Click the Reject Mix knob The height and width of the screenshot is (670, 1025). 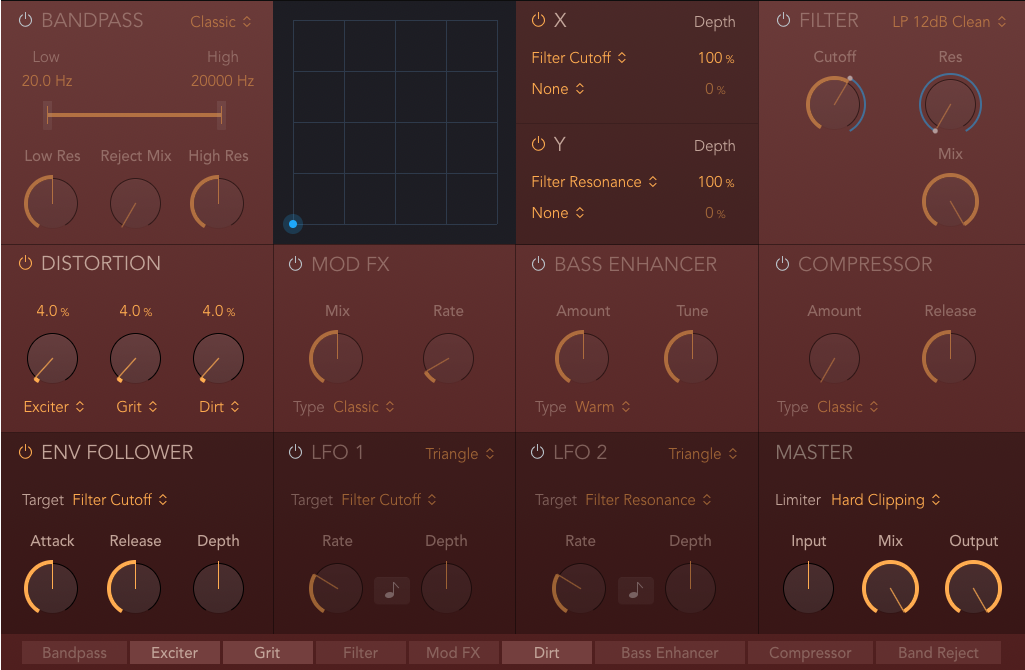pyautogui.click(x=135, y=203)
